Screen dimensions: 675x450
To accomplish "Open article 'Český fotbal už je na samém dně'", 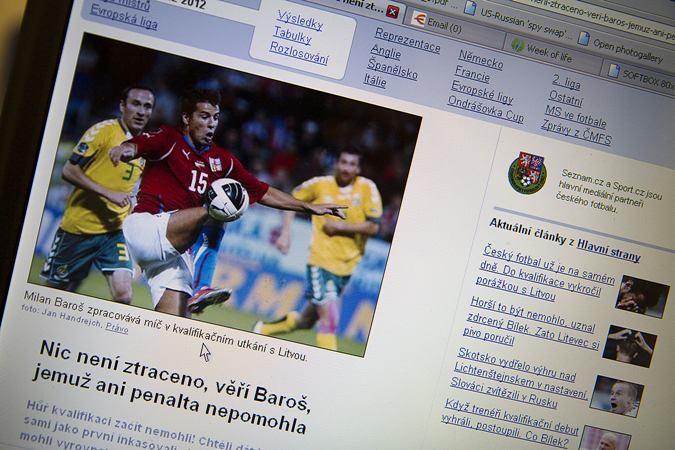I will click(545, 273).
